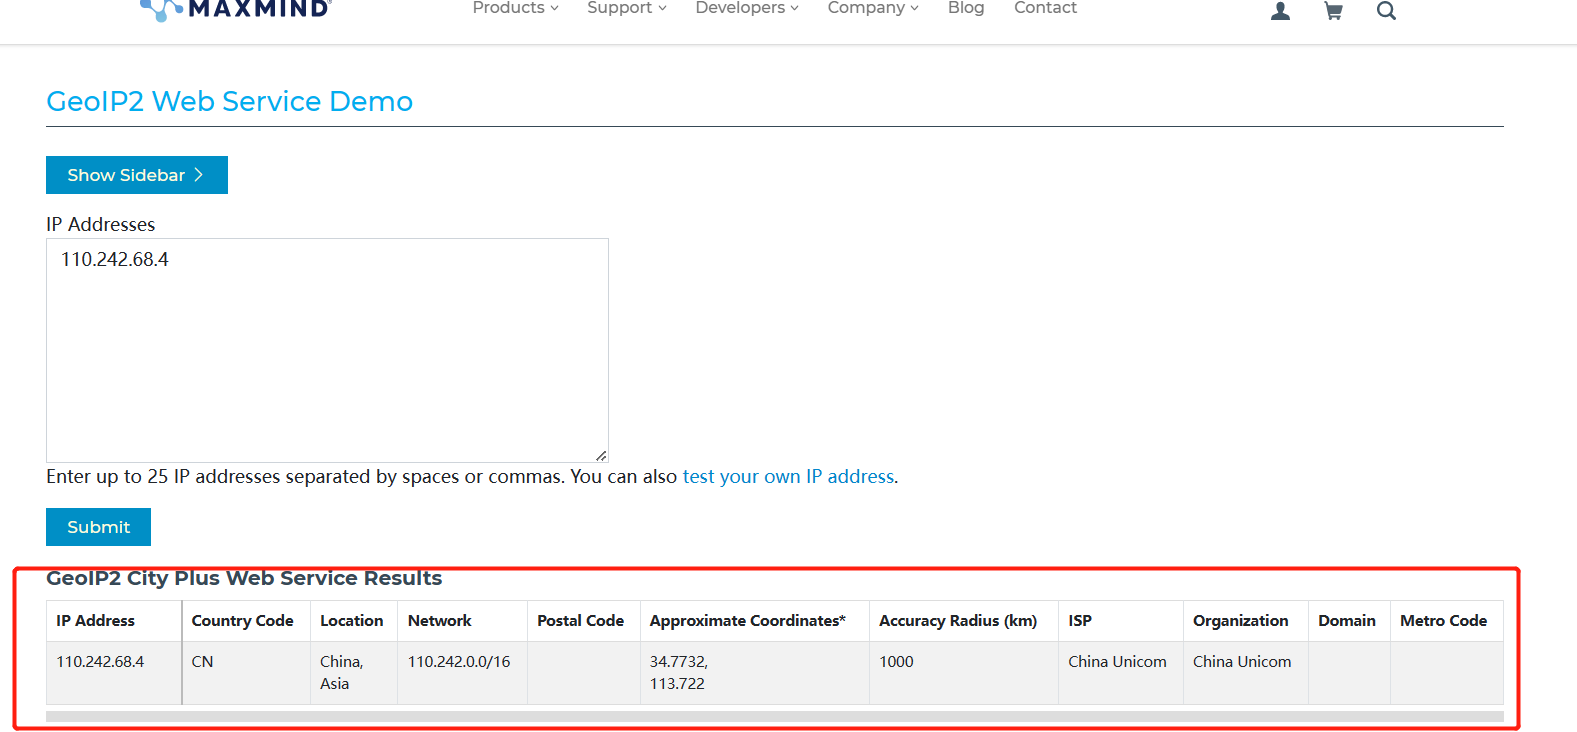
Task: Click the 'GeoIP2 City Plus Web Service Results' heading
Action: tap(244, 578)
